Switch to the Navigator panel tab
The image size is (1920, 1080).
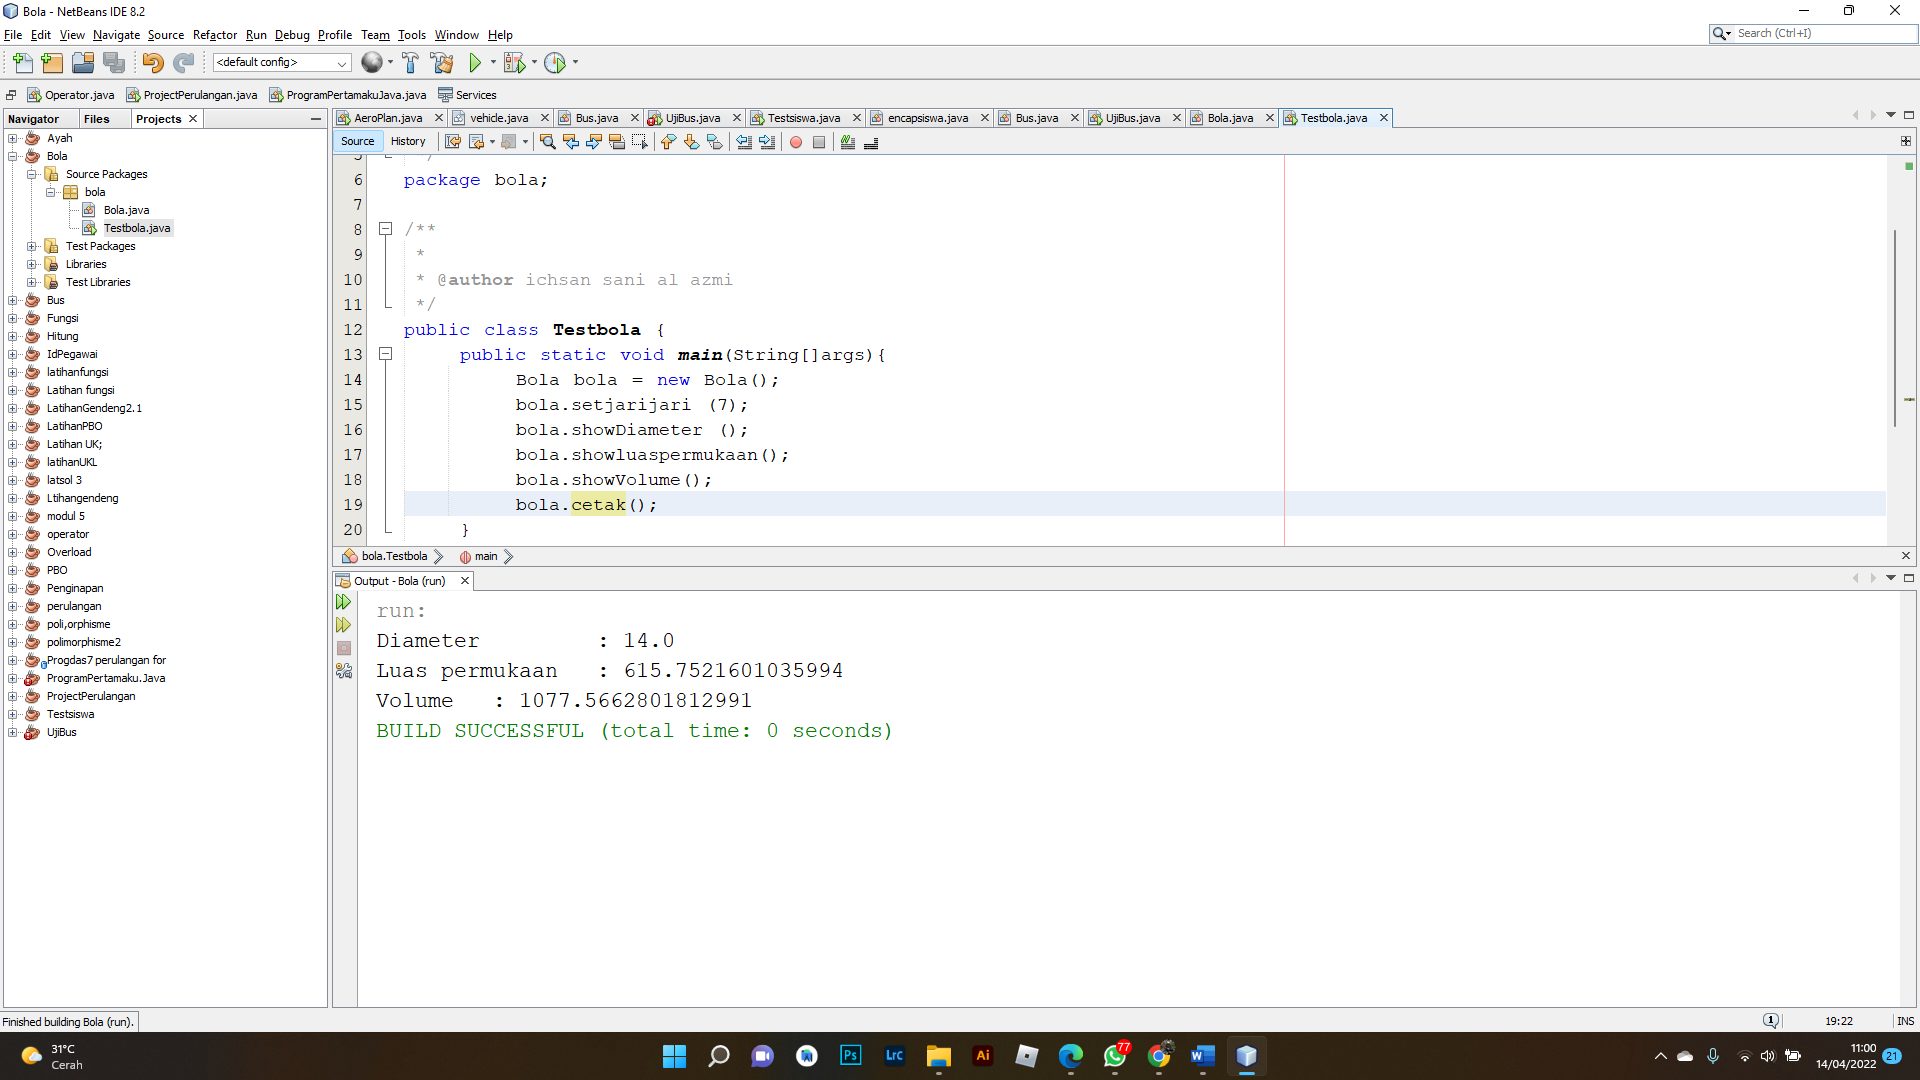click(x=33, y=119)
